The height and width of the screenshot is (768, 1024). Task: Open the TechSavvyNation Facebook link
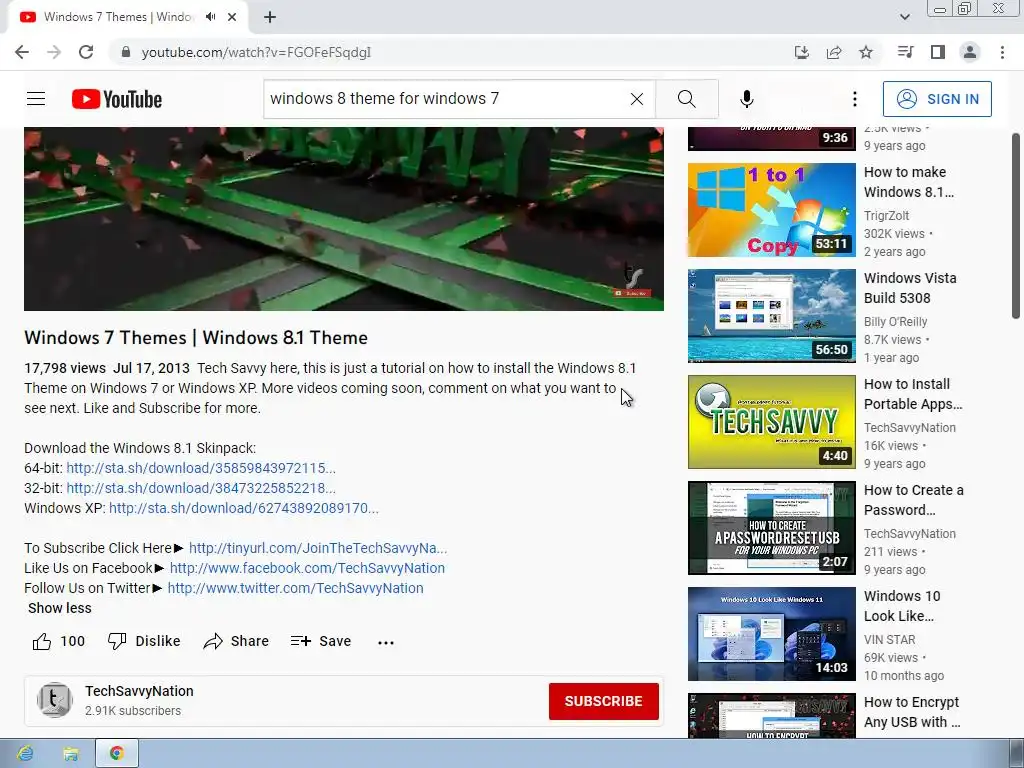point(307,568)
